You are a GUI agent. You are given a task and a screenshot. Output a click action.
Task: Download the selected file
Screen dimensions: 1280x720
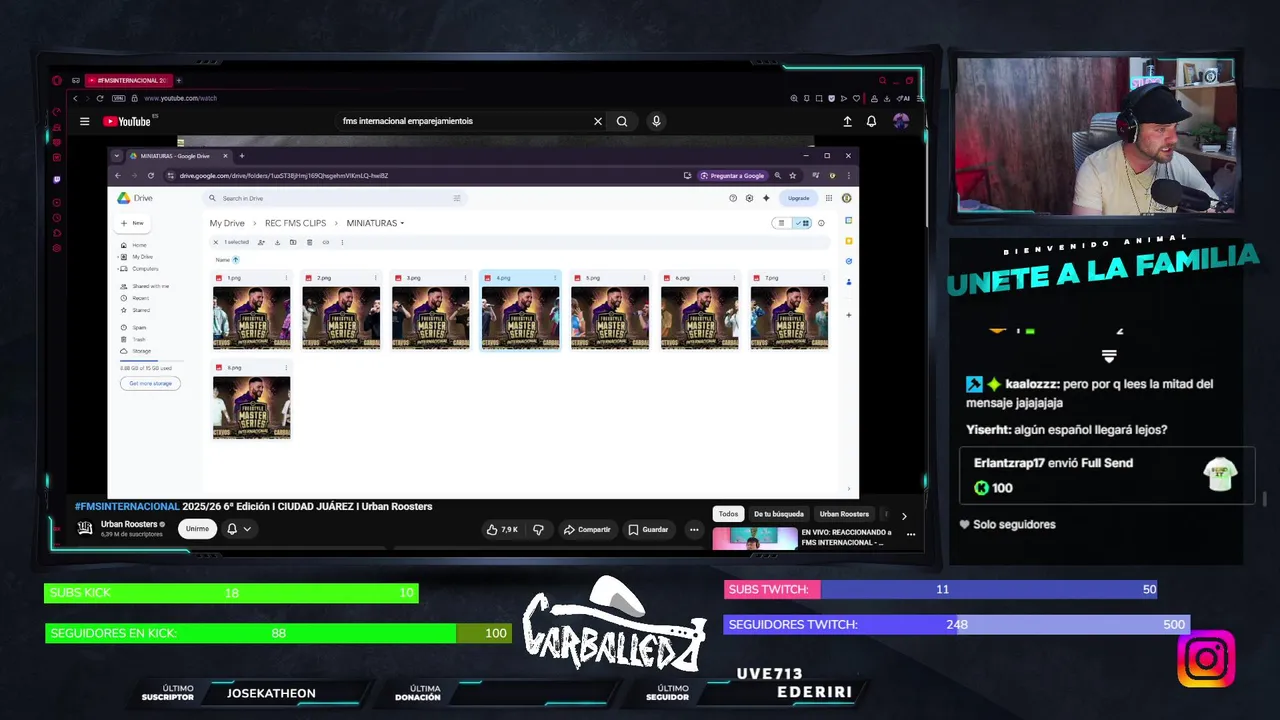click(277, 242)
